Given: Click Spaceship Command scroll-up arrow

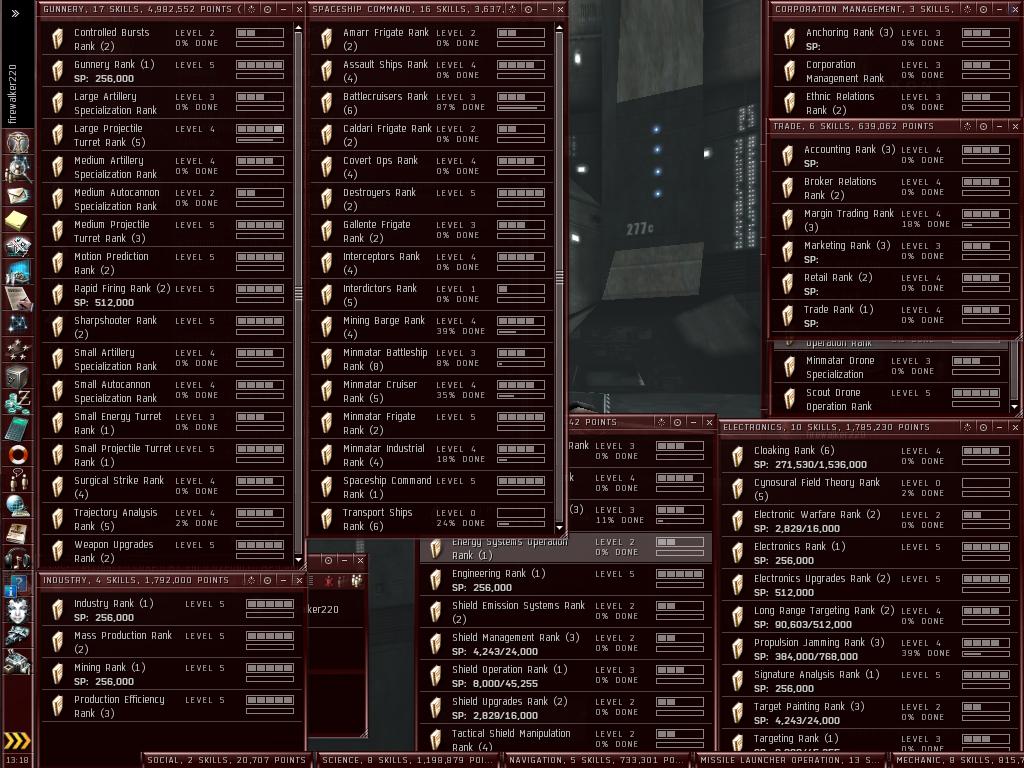Looking at the screenshot, I should (x=559, y=28).
